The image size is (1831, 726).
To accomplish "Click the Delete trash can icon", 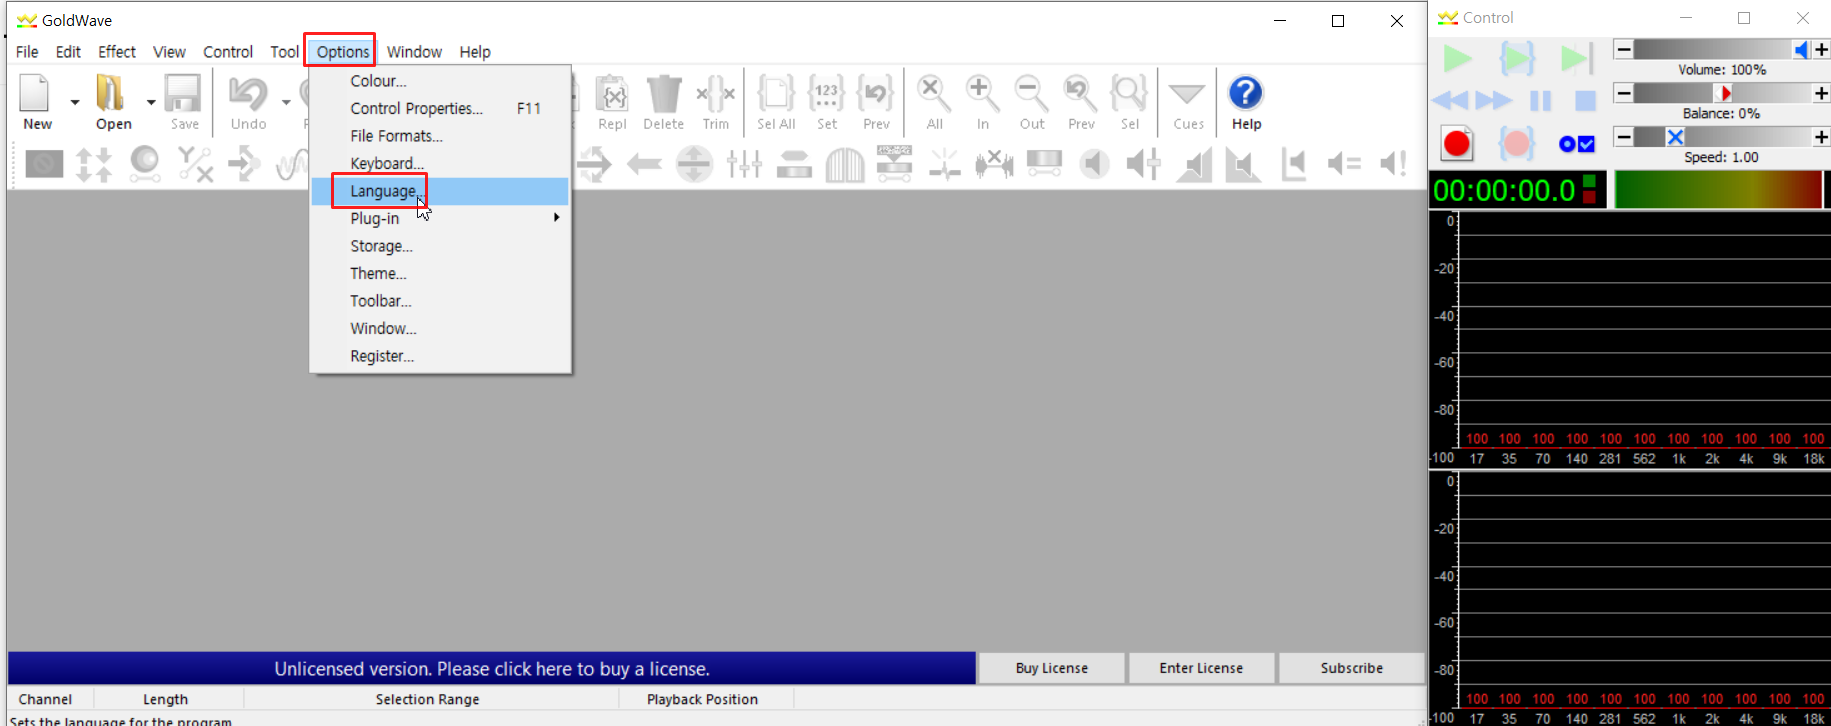I will tap(663, 94).
